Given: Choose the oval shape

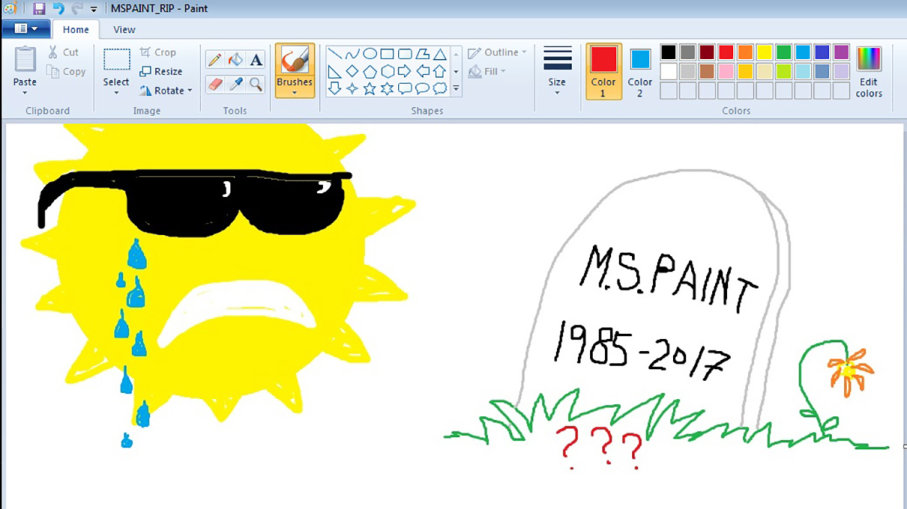Looking at the screenshot, I should [x=369, y=54].
